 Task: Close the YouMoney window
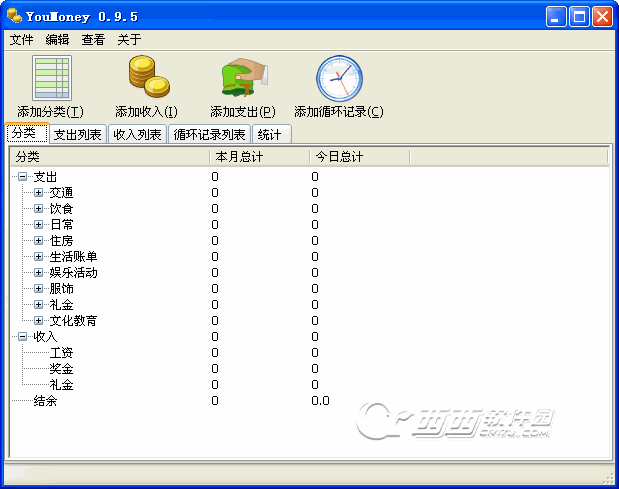pyautogui.click(x=602, y=17)
